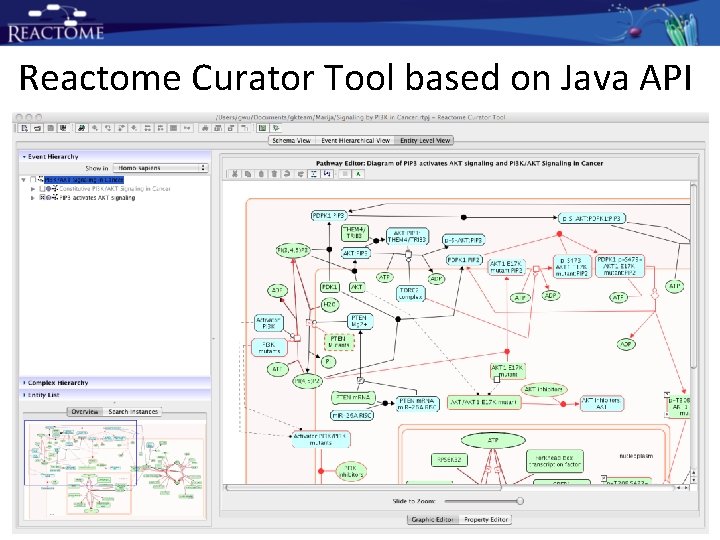Switch to the Schema View tab

point(291,141)
